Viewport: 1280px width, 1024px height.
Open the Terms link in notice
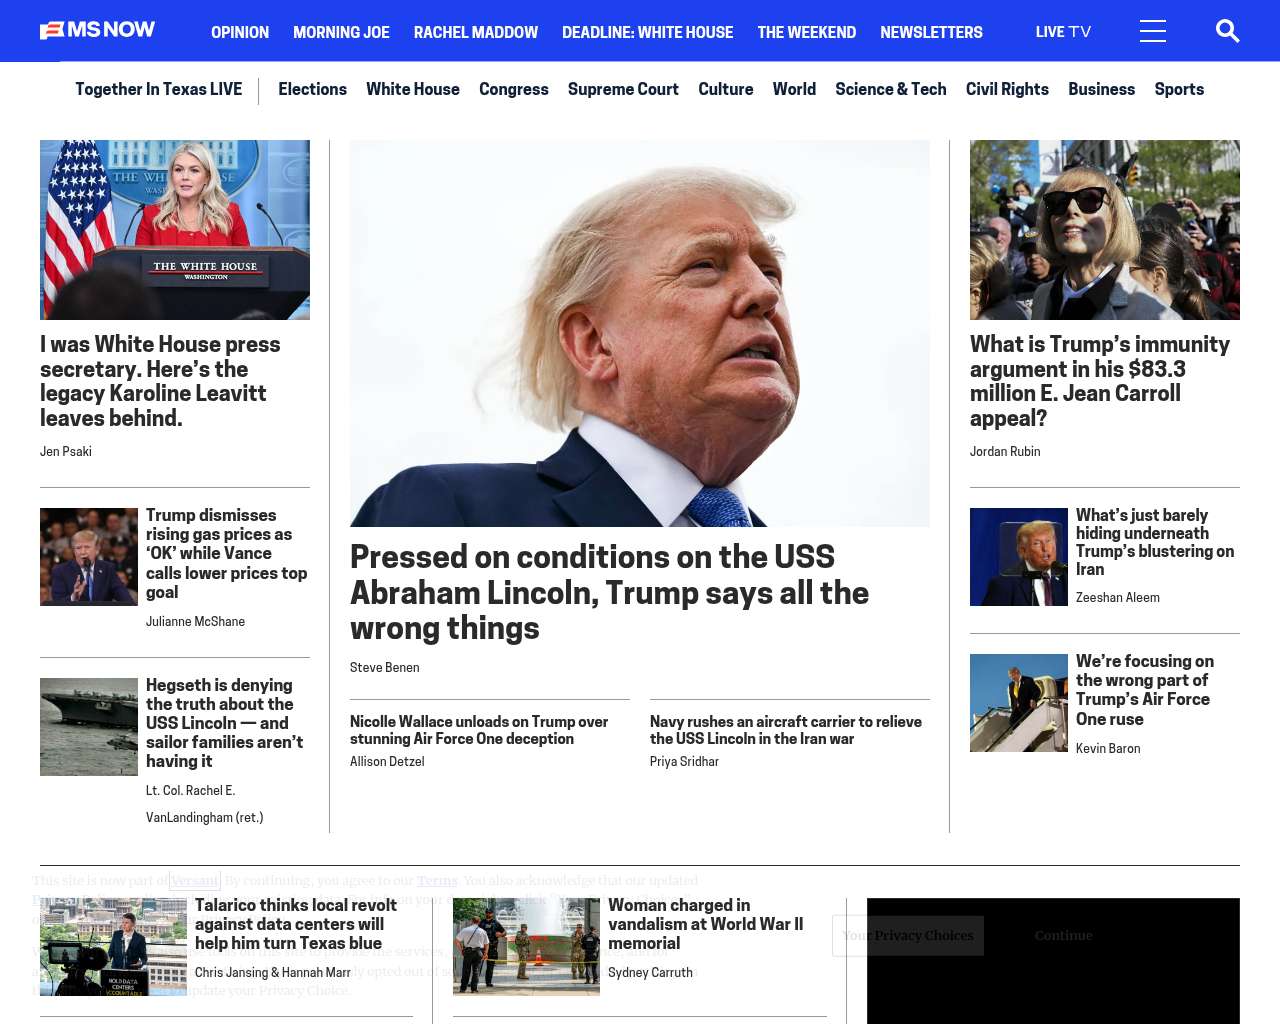pyautogui.click(x=437, y=881)
